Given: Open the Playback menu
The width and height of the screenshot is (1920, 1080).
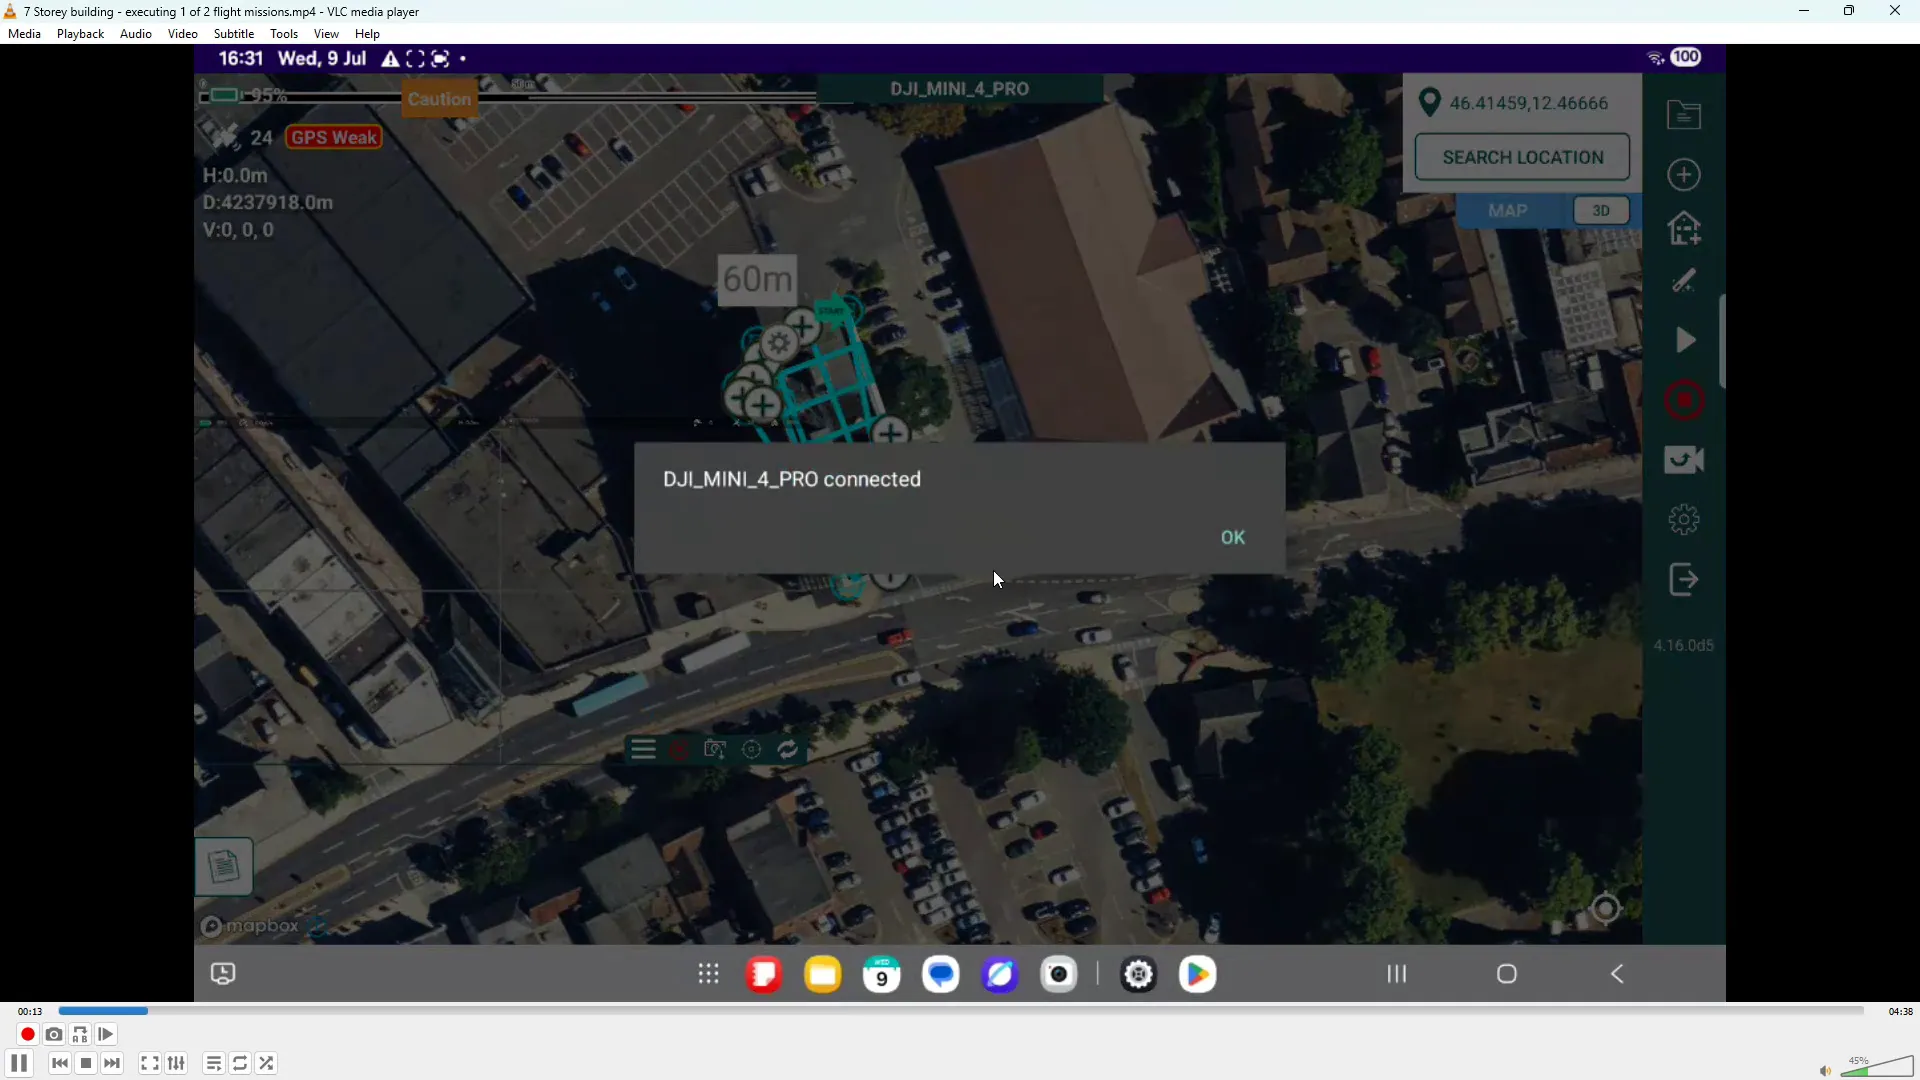Looking at the screenshot, I should (x=80, y=34).
